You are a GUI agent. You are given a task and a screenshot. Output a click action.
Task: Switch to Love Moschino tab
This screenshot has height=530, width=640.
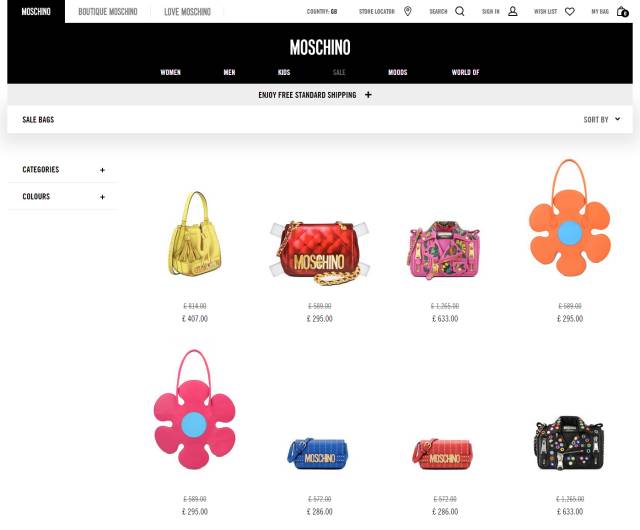pos(187,11)
